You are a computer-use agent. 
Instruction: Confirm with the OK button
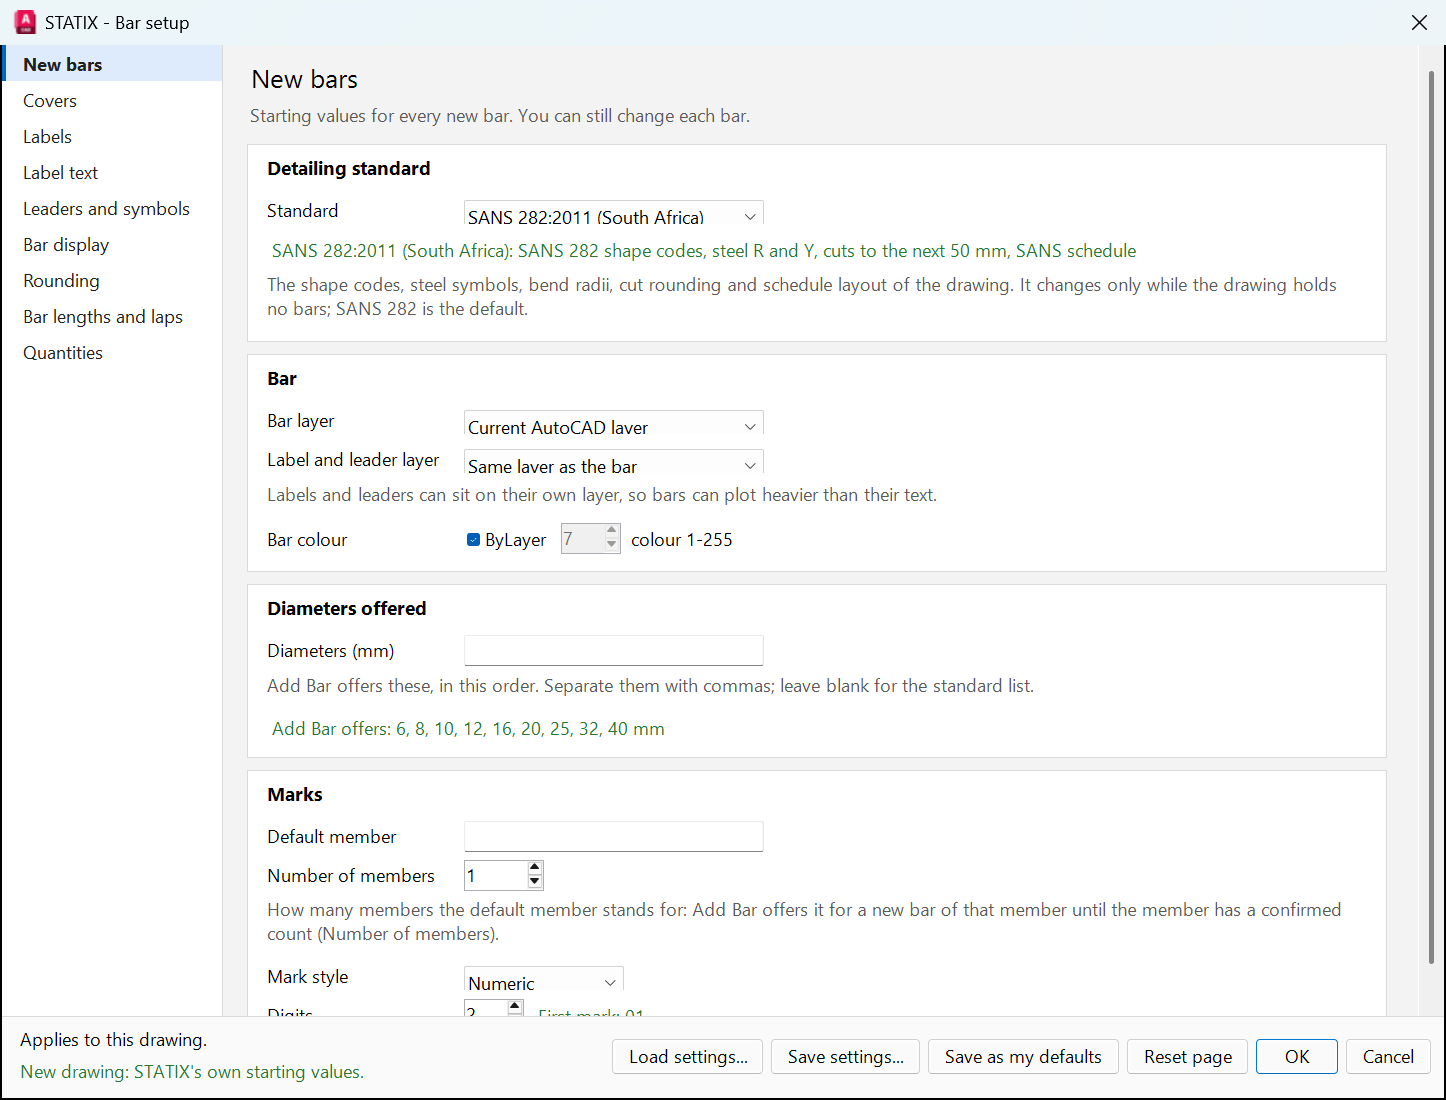pos(1297,1057)
